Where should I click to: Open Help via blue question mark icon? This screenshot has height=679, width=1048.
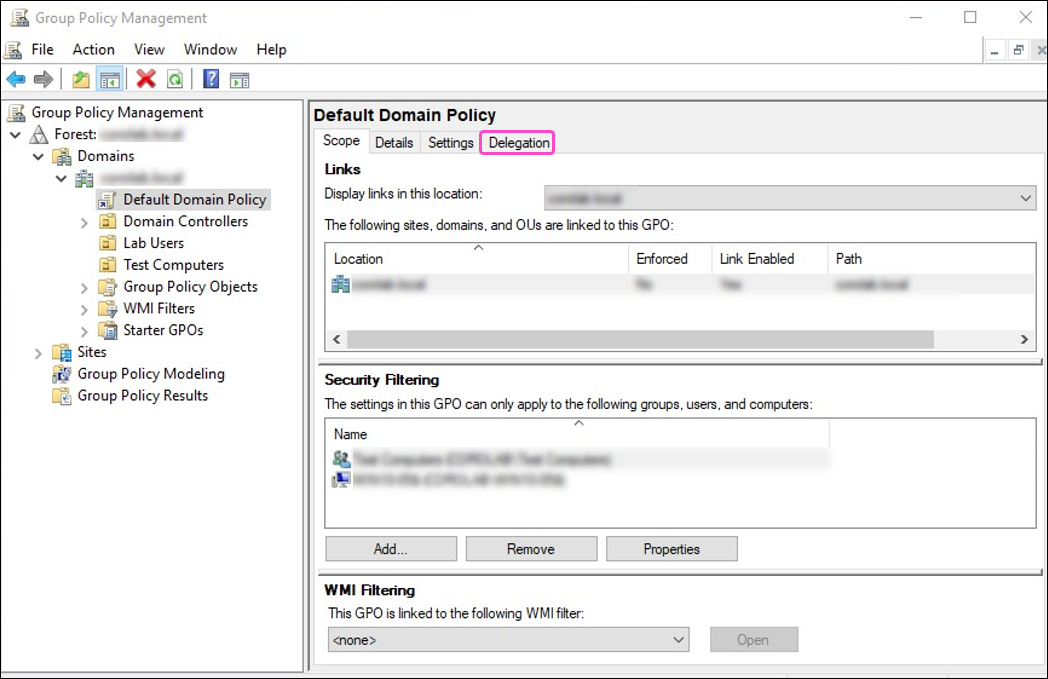211,79
